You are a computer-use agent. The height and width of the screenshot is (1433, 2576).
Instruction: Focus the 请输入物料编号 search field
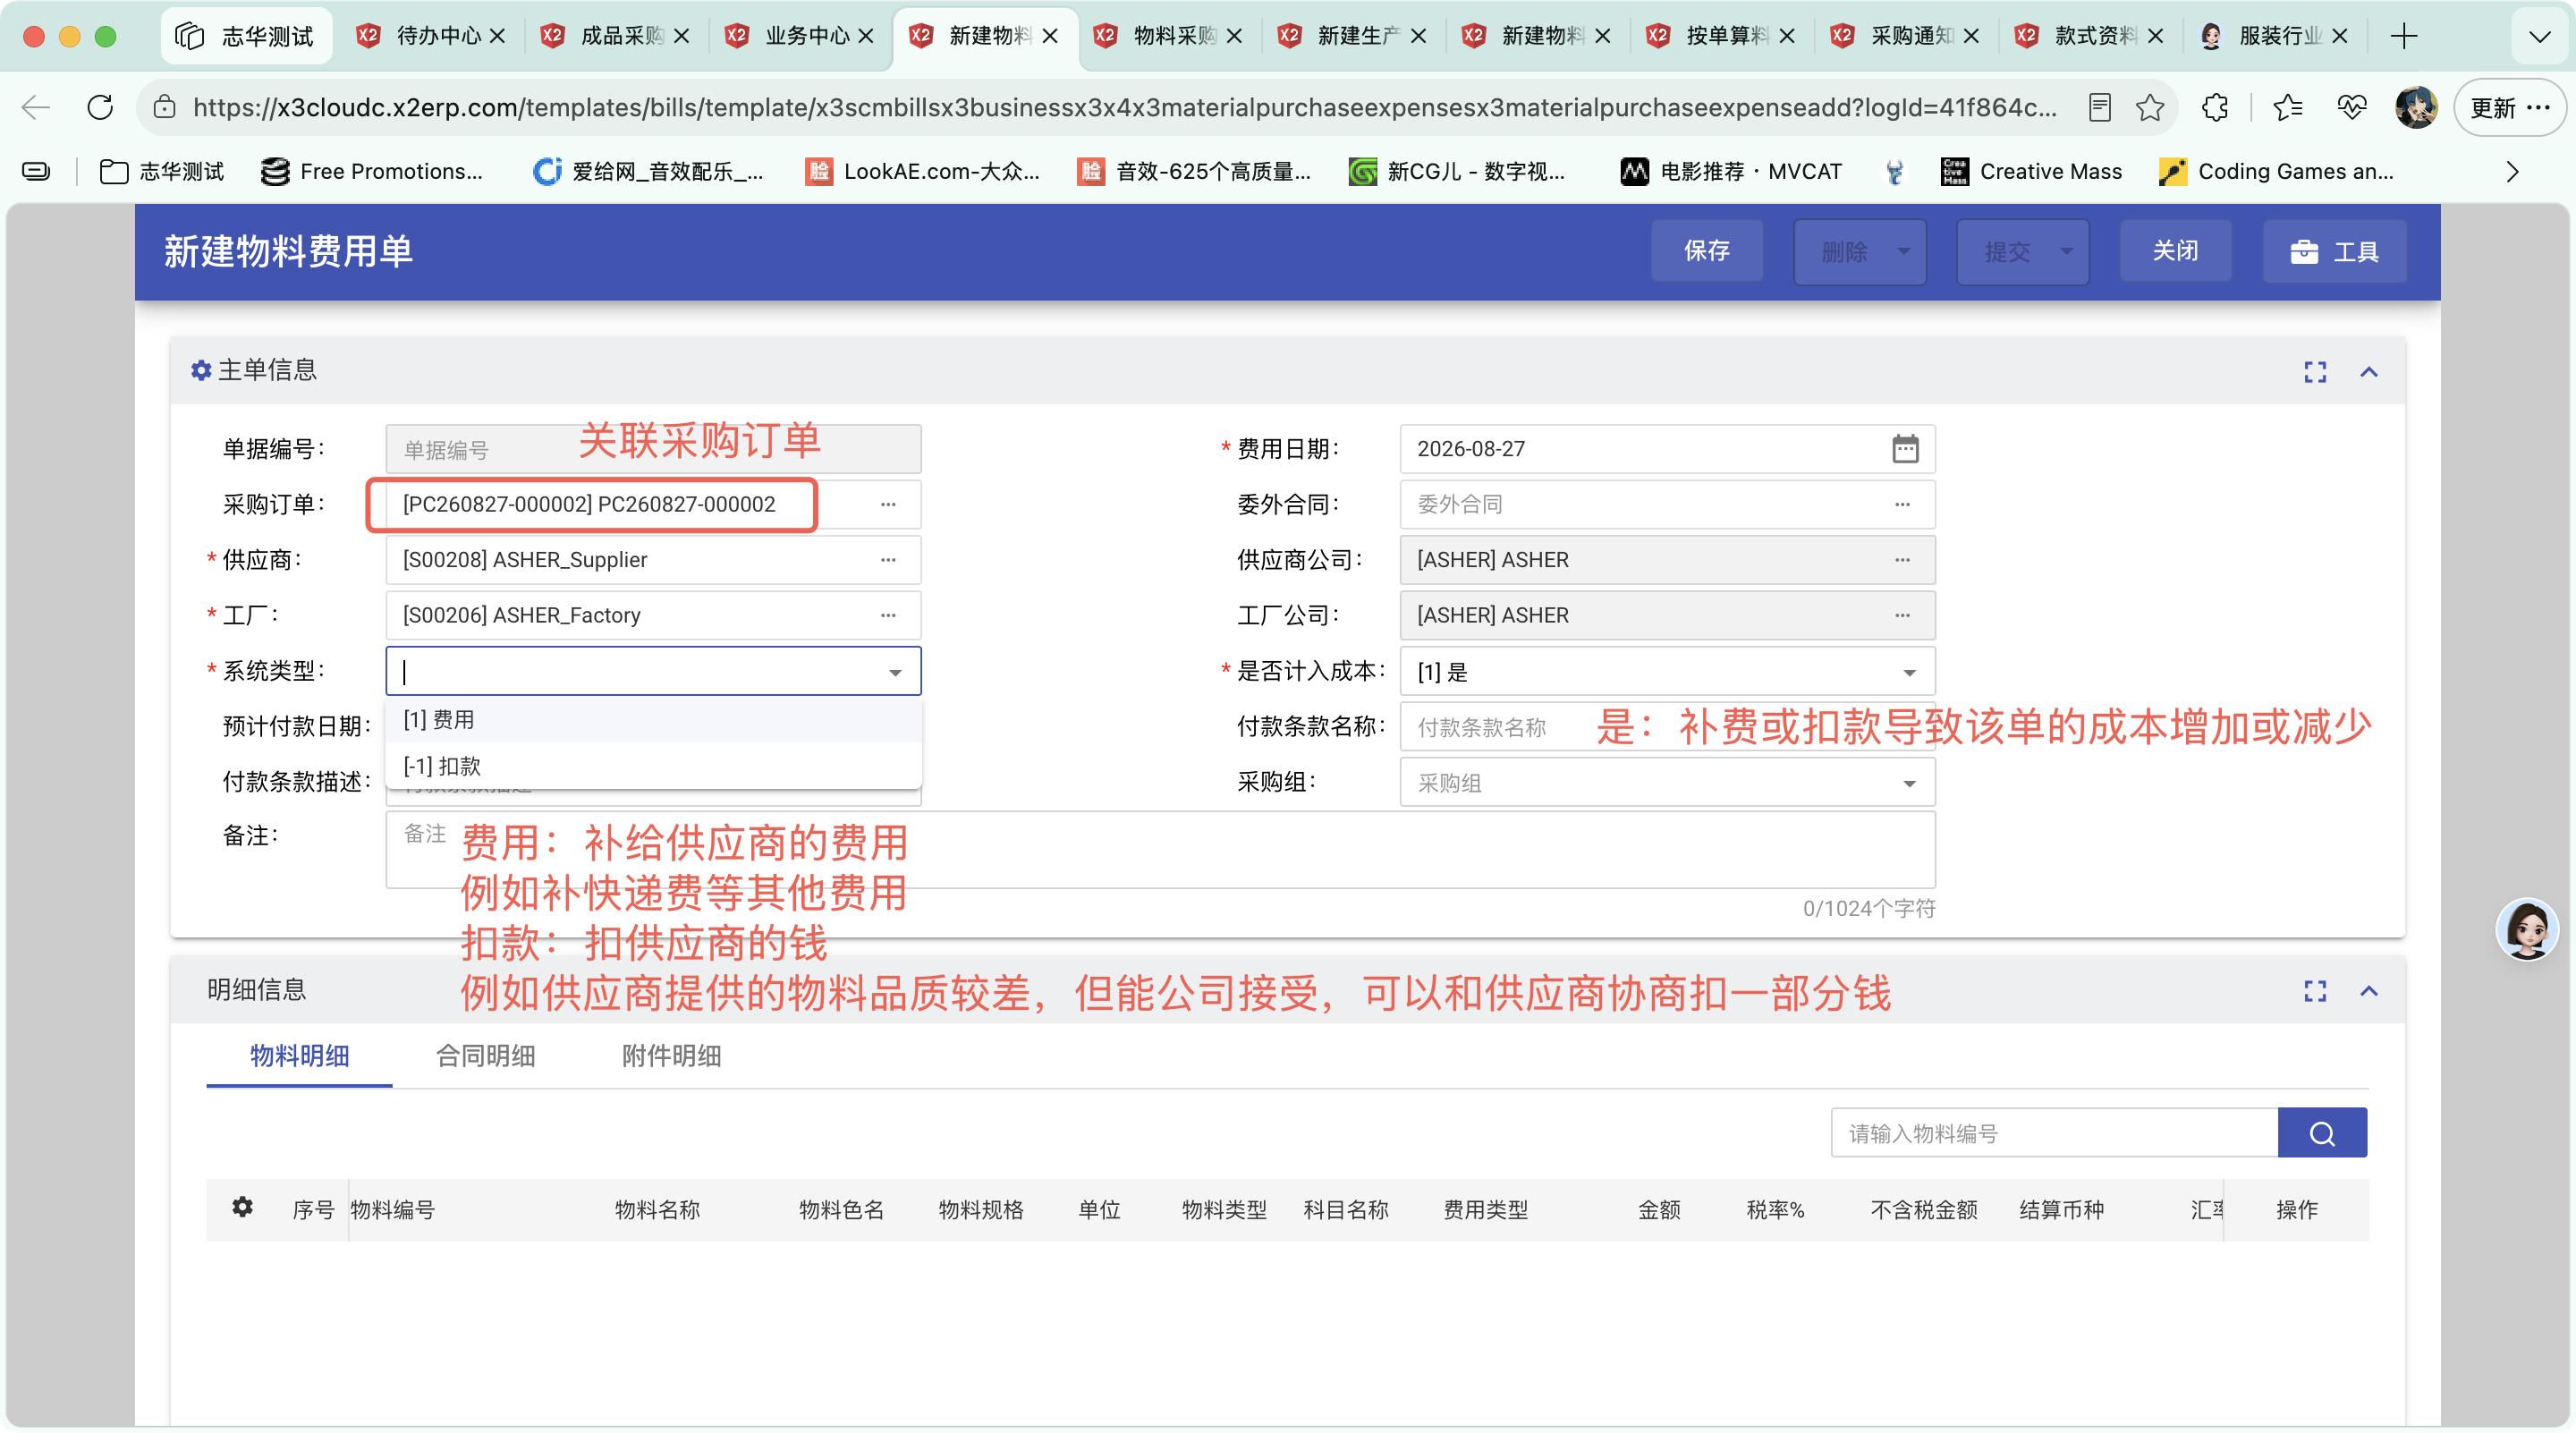pos(2054,1133)
